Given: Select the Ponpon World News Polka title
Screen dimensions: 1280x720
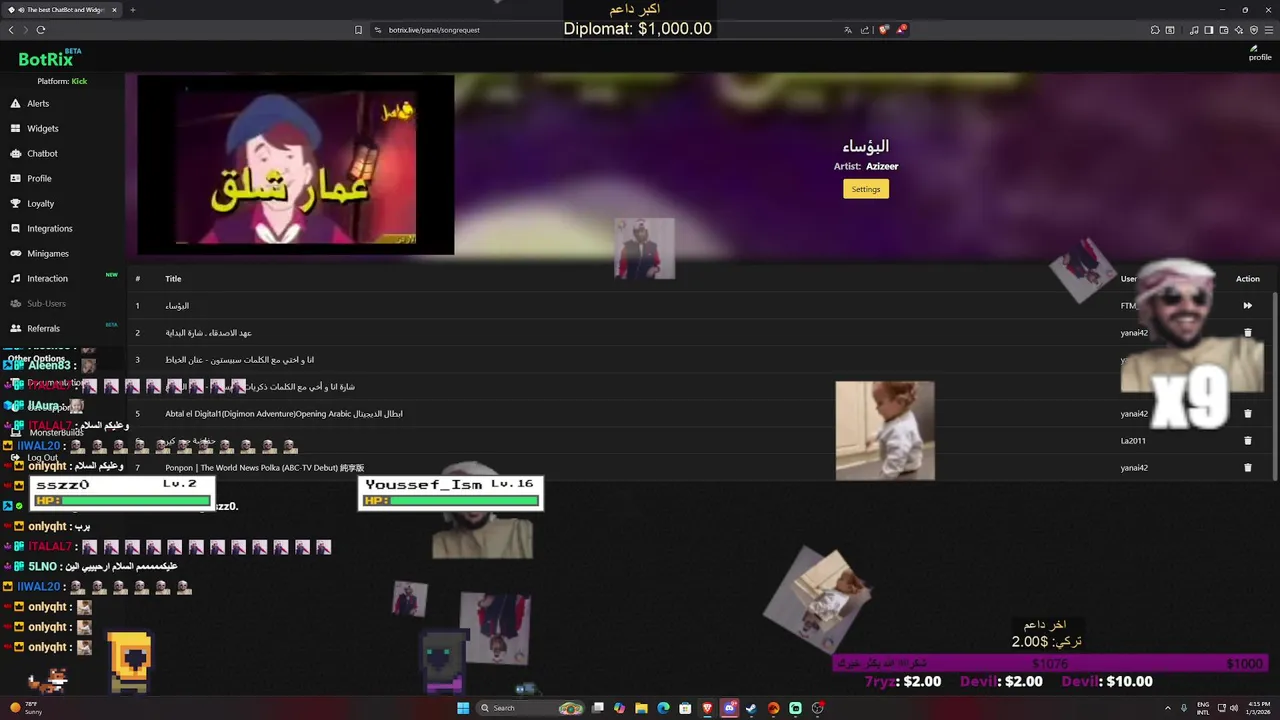Looking at the screenshot, I should 265,468.
